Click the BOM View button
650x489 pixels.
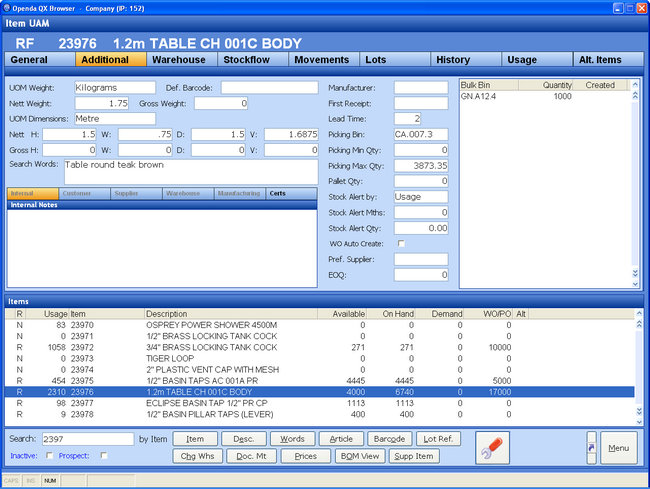click(x=360, y=456)
